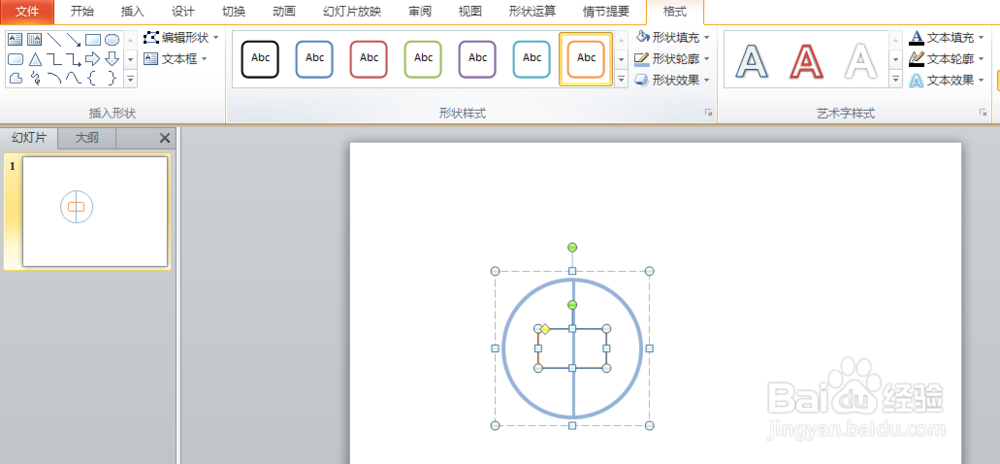The image size is (1000, 464).
Task: Switch to the 插入 ribbon tab
Action: (x=133, y=11)
